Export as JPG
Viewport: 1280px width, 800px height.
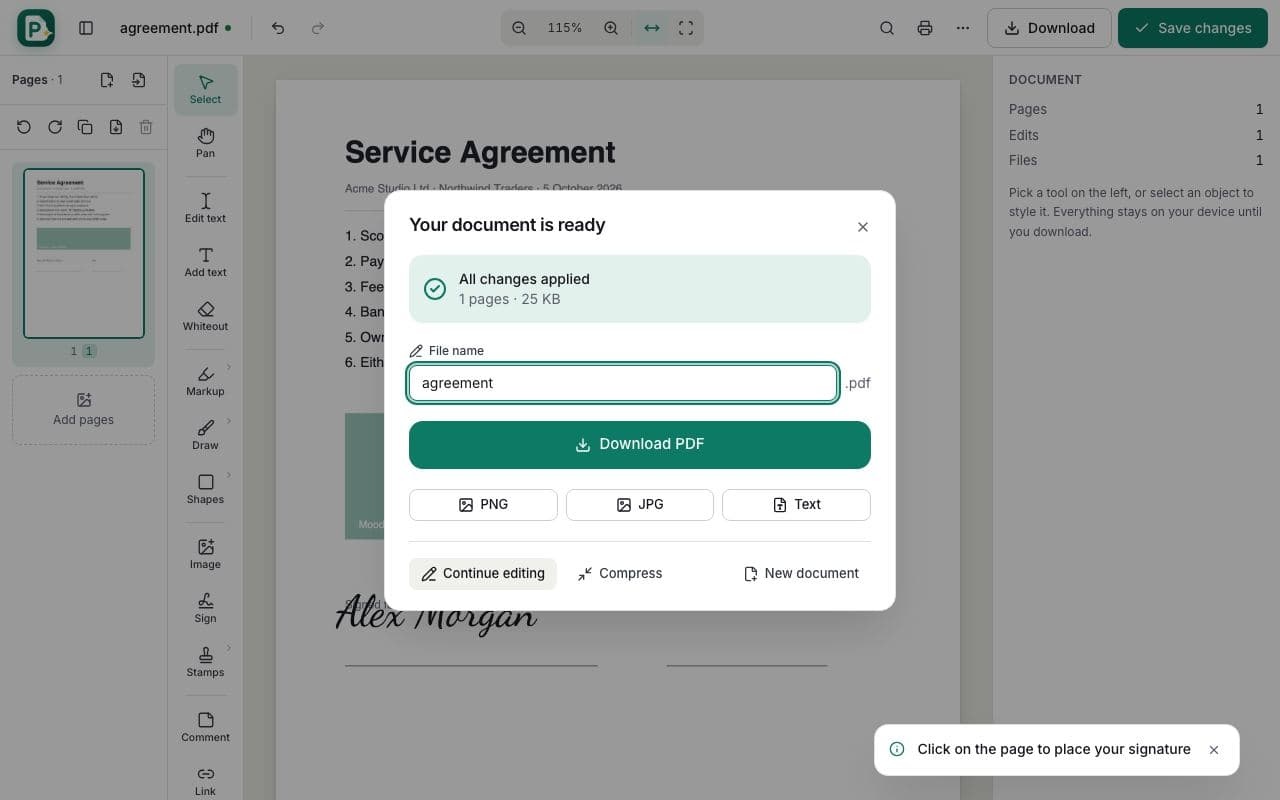[640, 505]
